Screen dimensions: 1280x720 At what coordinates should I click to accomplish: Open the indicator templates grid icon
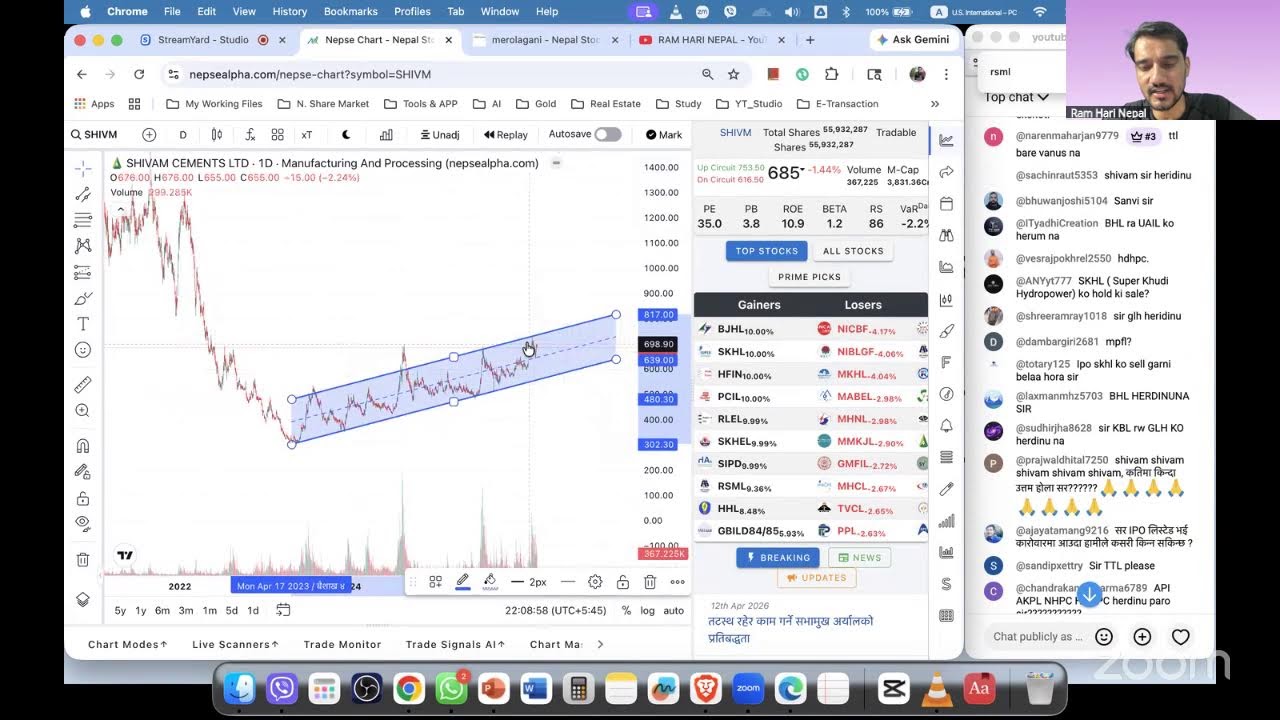(278, 134)
